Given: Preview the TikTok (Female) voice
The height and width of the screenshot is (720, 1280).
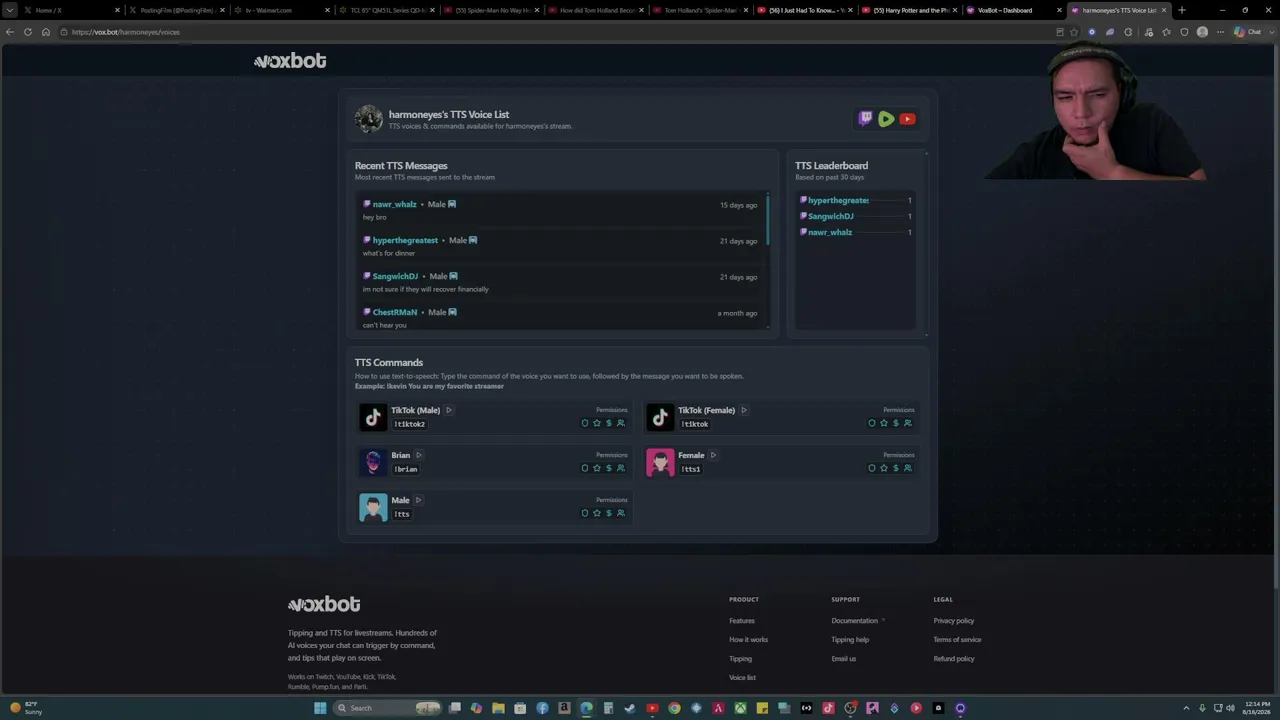Looking at the screenshot, I should (744, 410).
